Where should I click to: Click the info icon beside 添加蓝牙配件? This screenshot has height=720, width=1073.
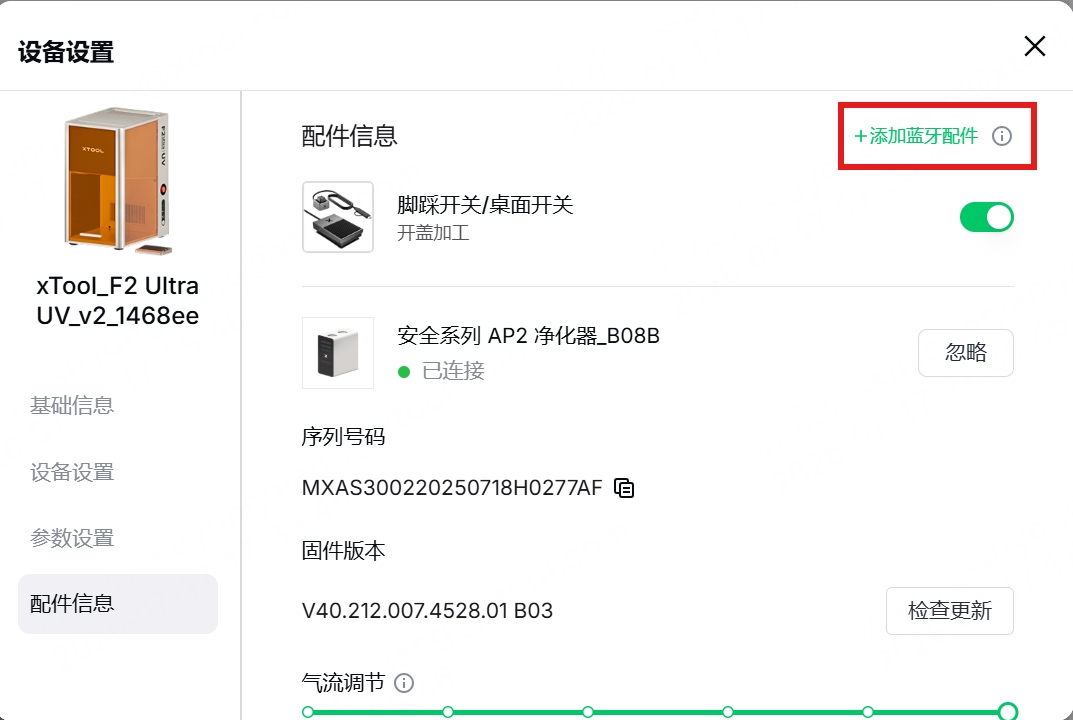click(x=1002, y=136)
